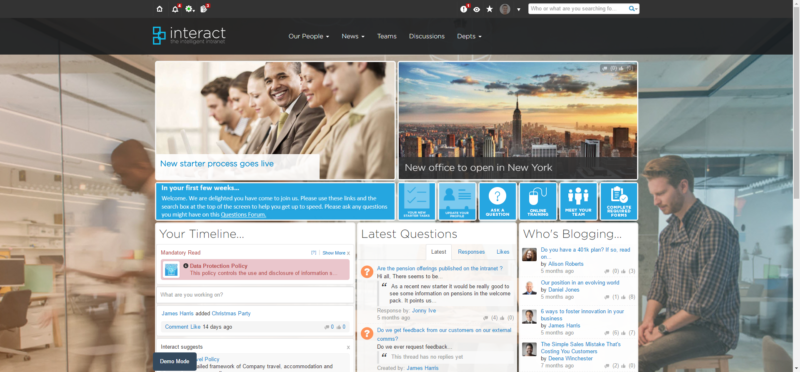800x372 pixels.
Task: Open Alison Roberts author link
Action: click(565, 264)
